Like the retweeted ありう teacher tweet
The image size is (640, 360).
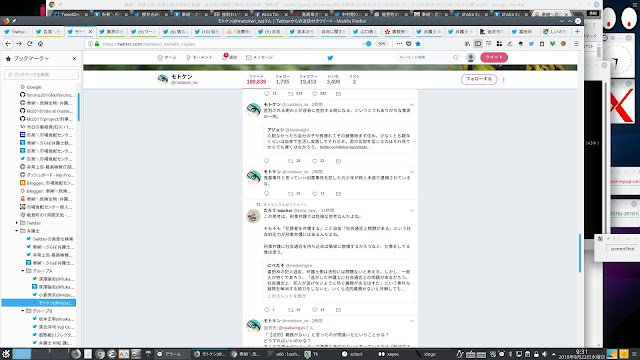click(x=315, y=310)
